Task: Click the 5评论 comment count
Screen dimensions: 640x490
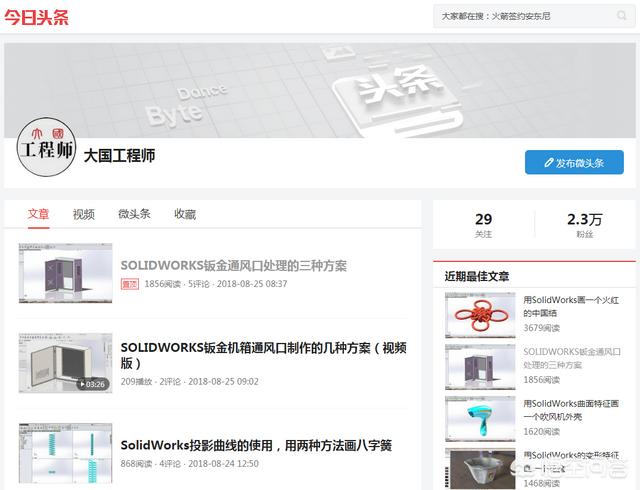Action: (x=199, y=284)
